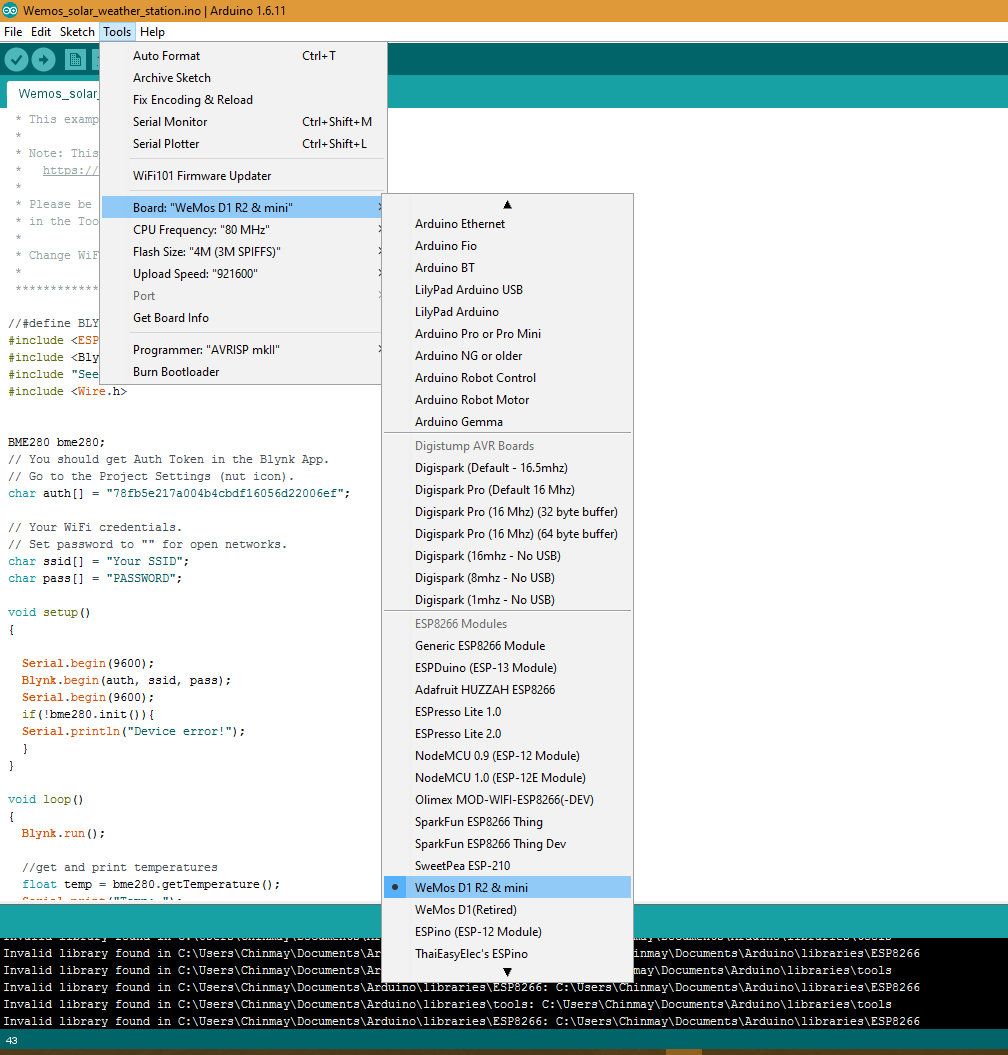Select Burn Bootloader entry
Image resolution: width=1008 pixels, height=1055 pixels.
[243, 372]
